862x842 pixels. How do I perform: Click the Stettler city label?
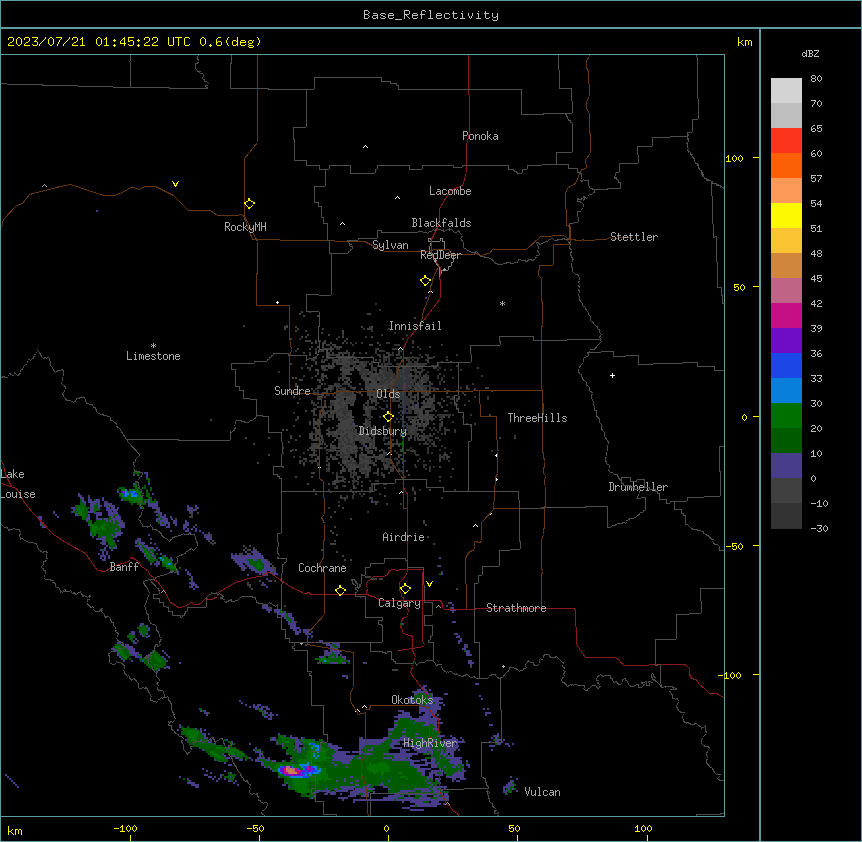634,237
